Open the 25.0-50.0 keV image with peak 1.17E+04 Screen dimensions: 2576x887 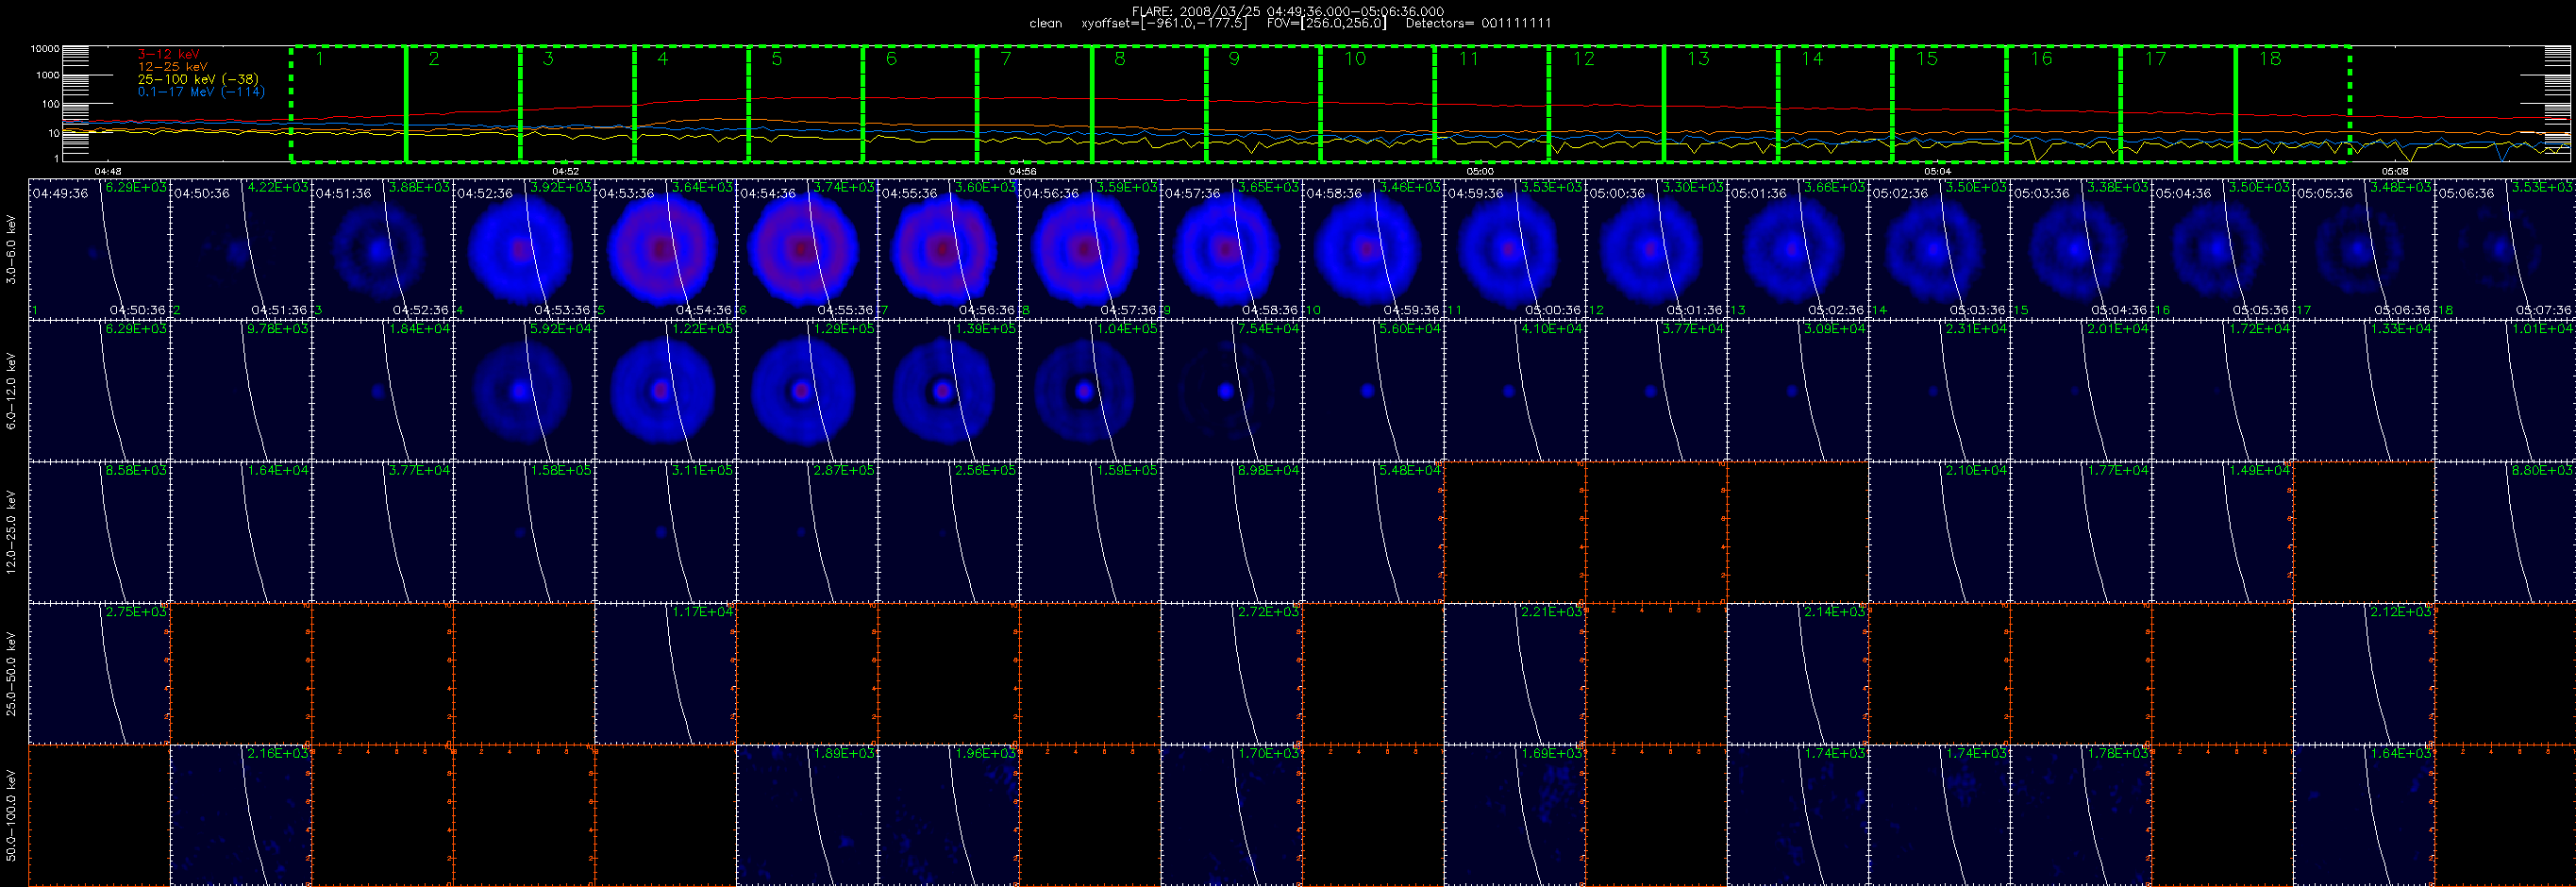point(665,674)
